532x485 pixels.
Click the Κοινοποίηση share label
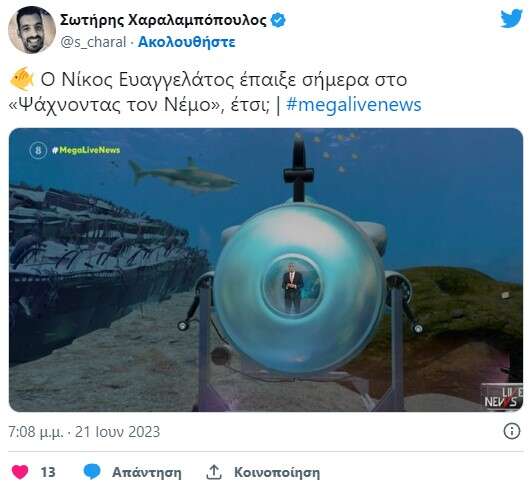[x=277, y=472]
